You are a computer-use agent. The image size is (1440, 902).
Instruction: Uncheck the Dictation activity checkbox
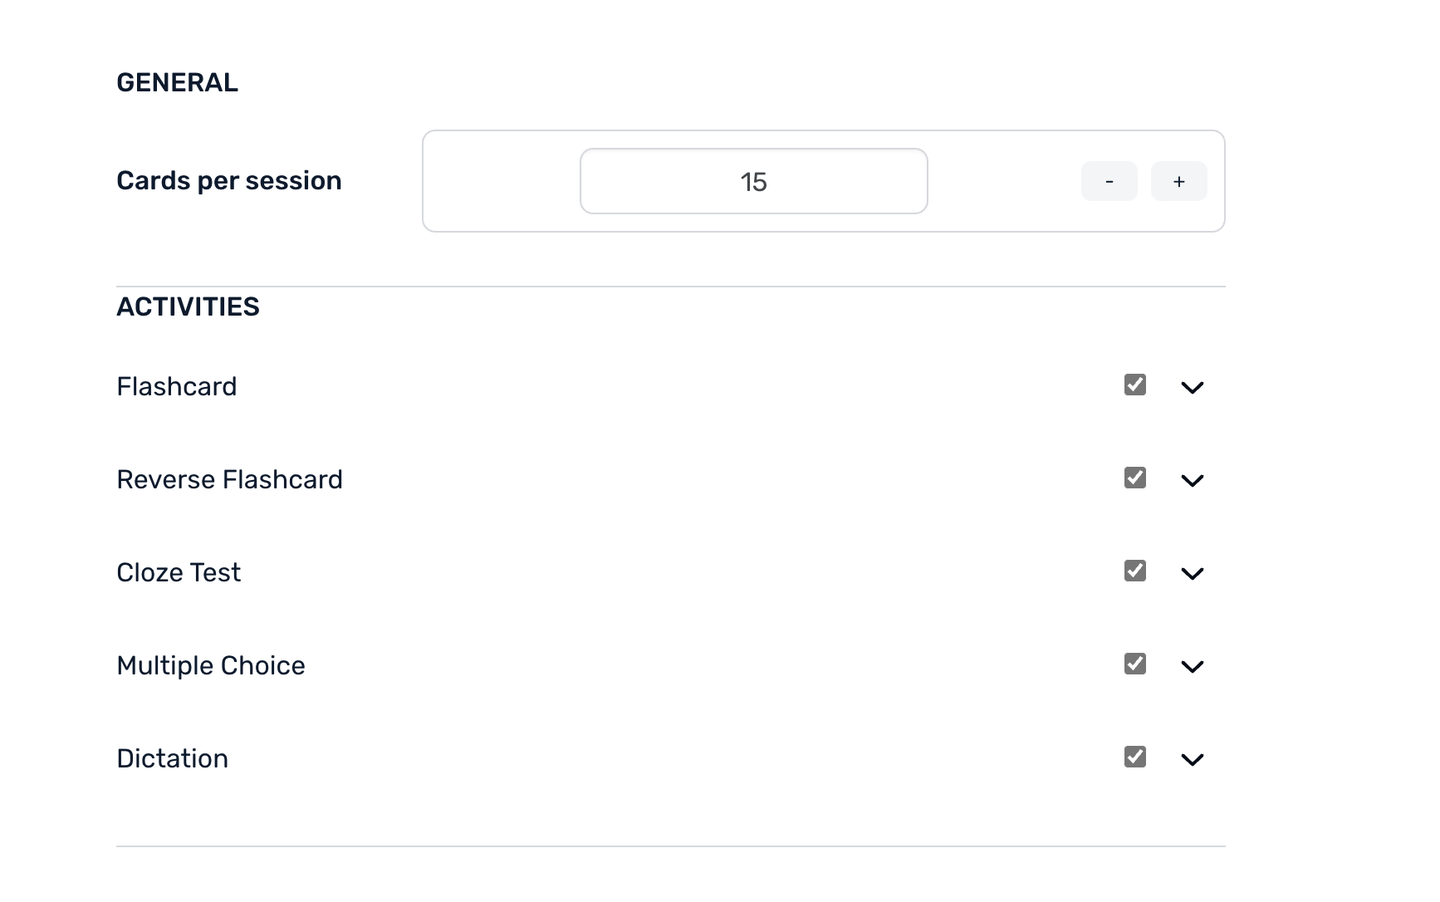coord(1134,757)
